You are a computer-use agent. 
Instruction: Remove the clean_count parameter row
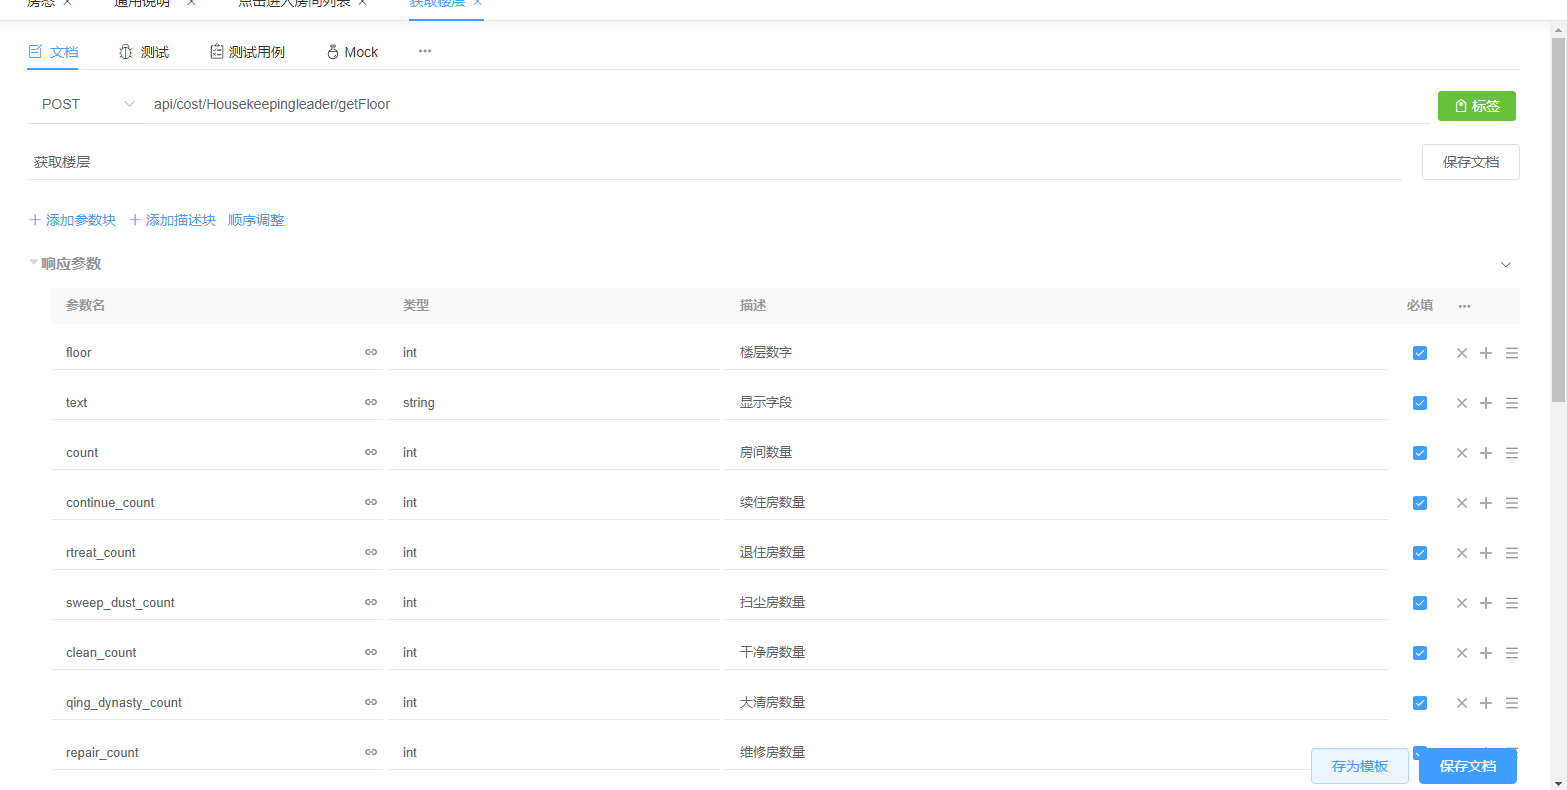tap(1461, 653)
